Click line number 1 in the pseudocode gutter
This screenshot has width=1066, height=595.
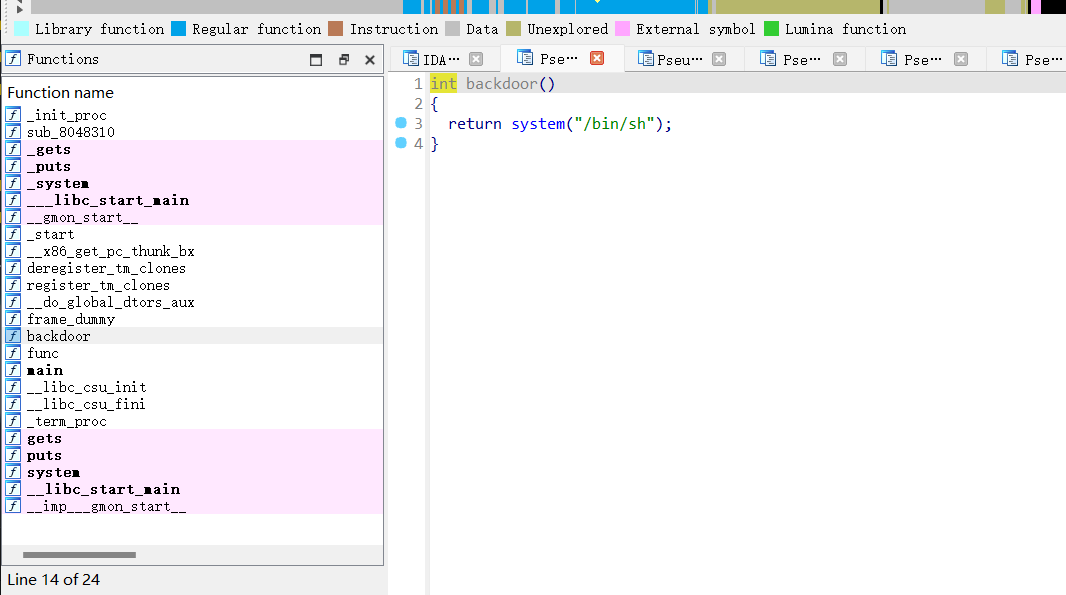point(417,84)
